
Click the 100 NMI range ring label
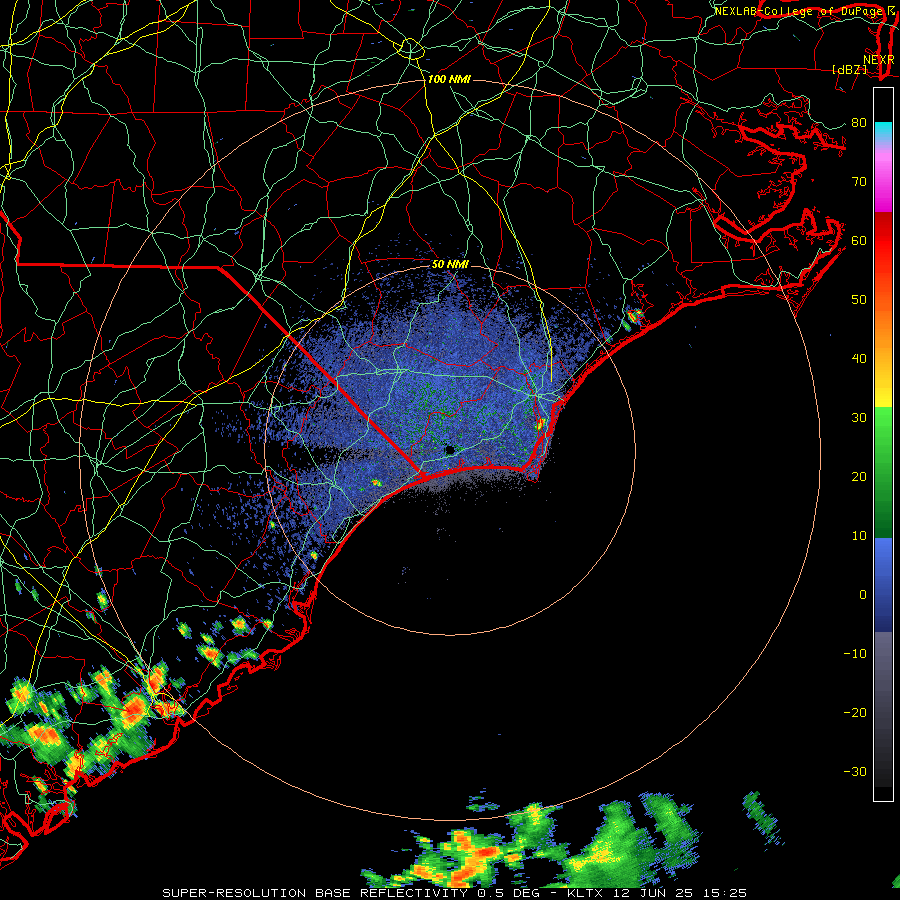[449, 79]
